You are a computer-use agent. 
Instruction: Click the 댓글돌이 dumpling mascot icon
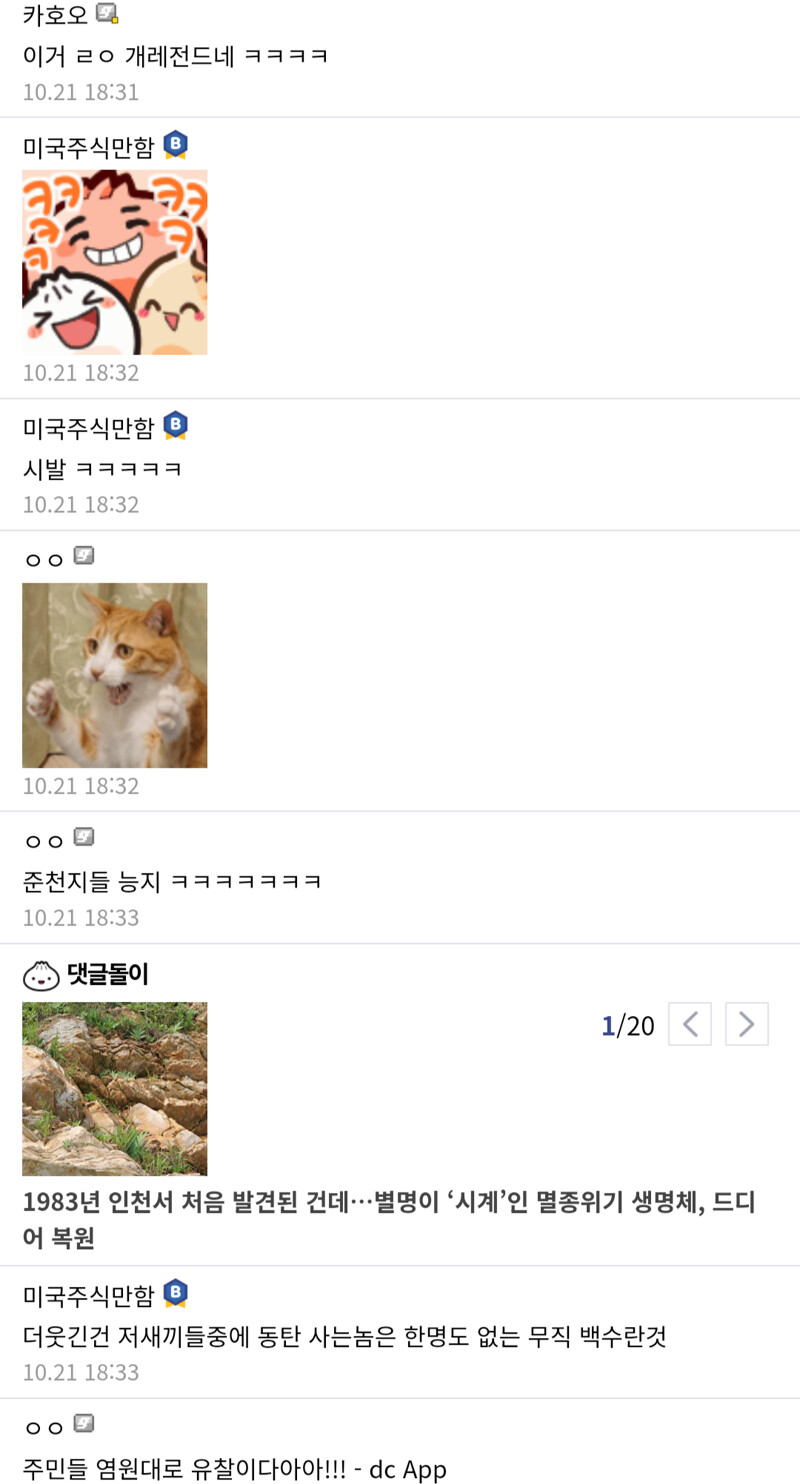tap(41, 974)
